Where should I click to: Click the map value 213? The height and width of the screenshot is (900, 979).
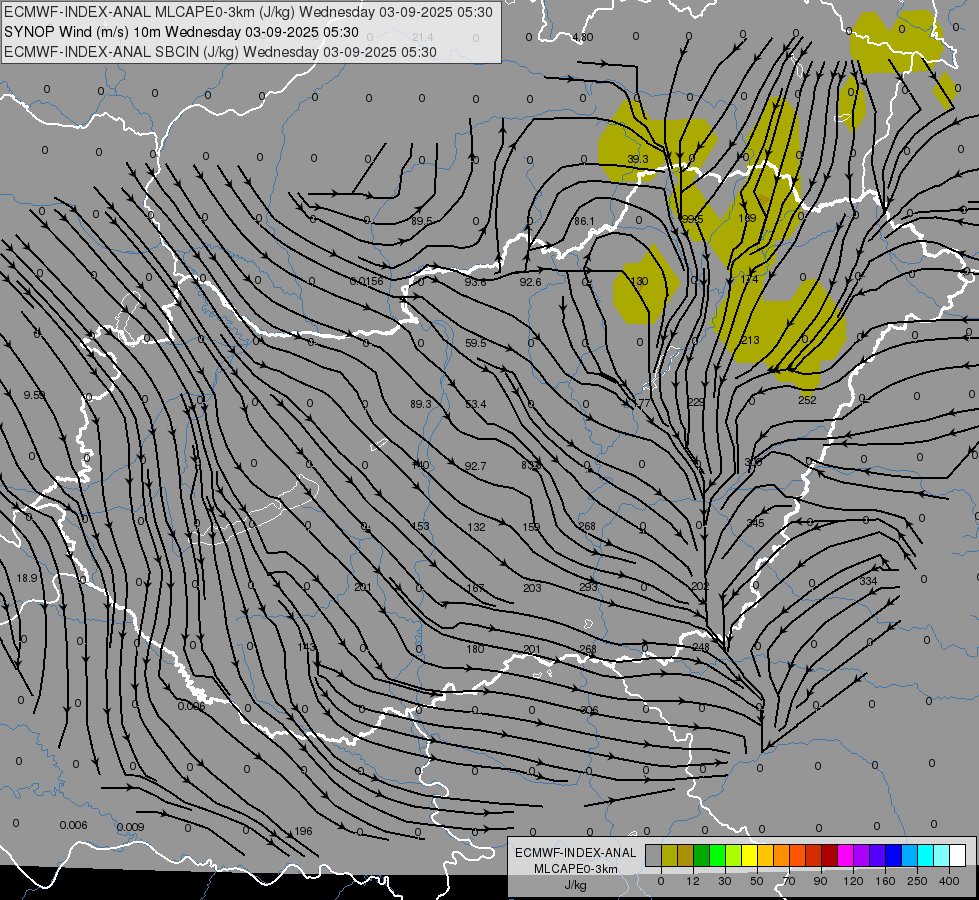[750, 340]
